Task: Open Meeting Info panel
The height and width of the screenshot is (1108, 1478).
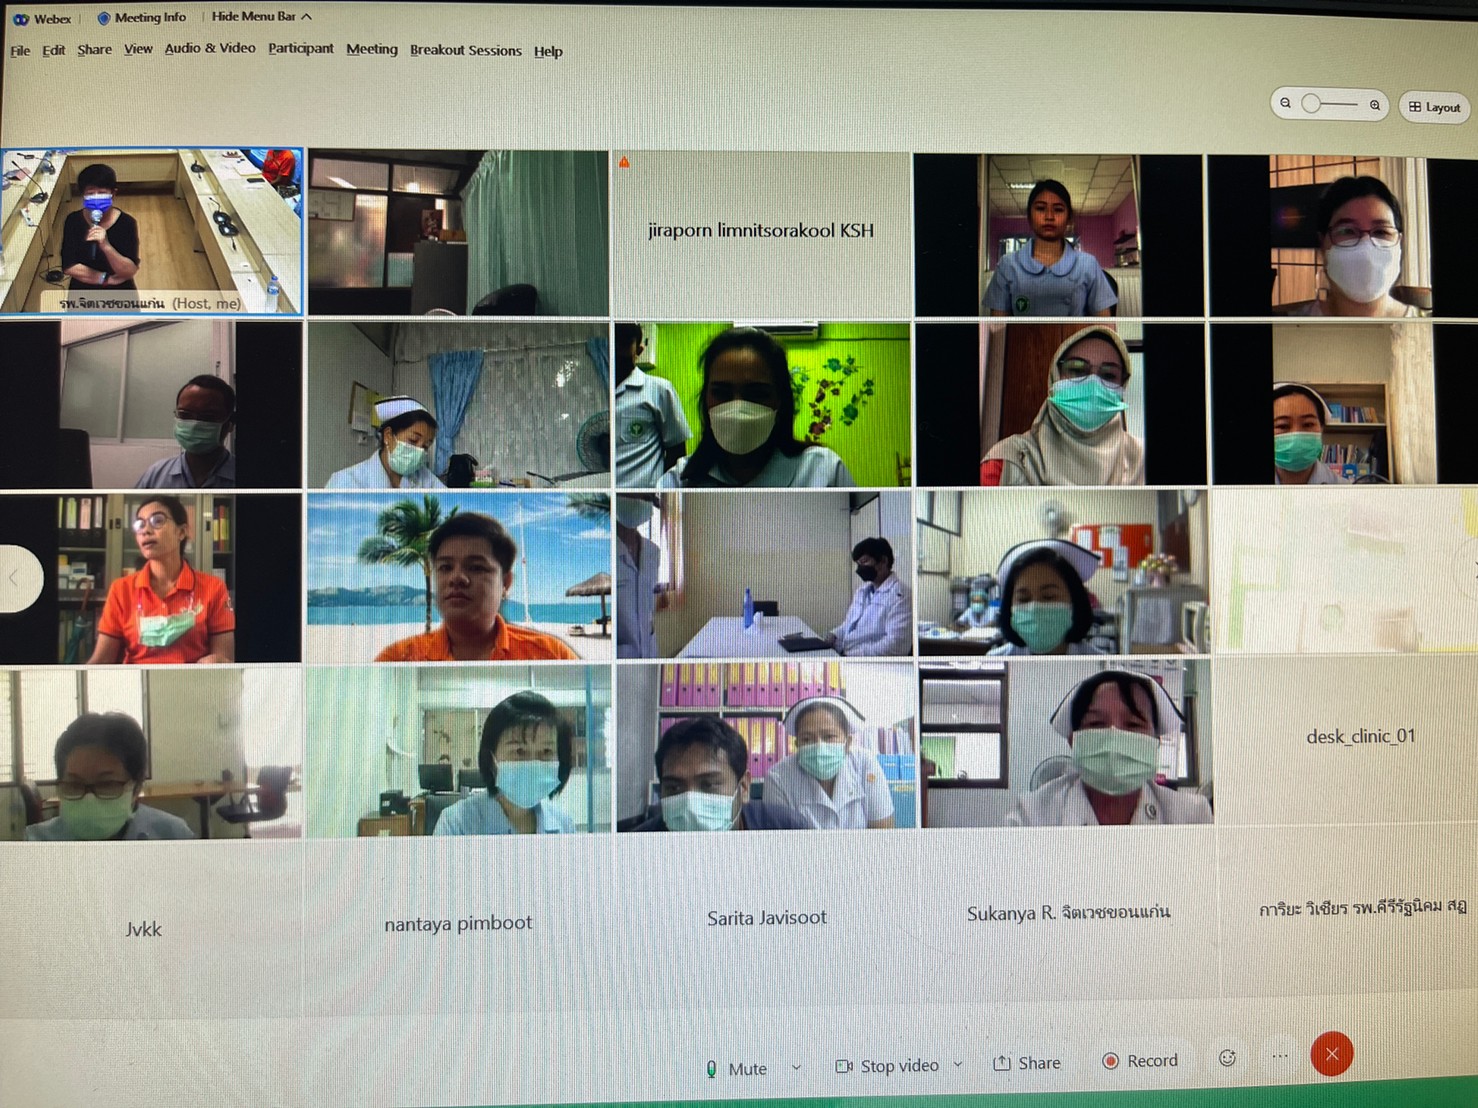Action: (142, 17)
